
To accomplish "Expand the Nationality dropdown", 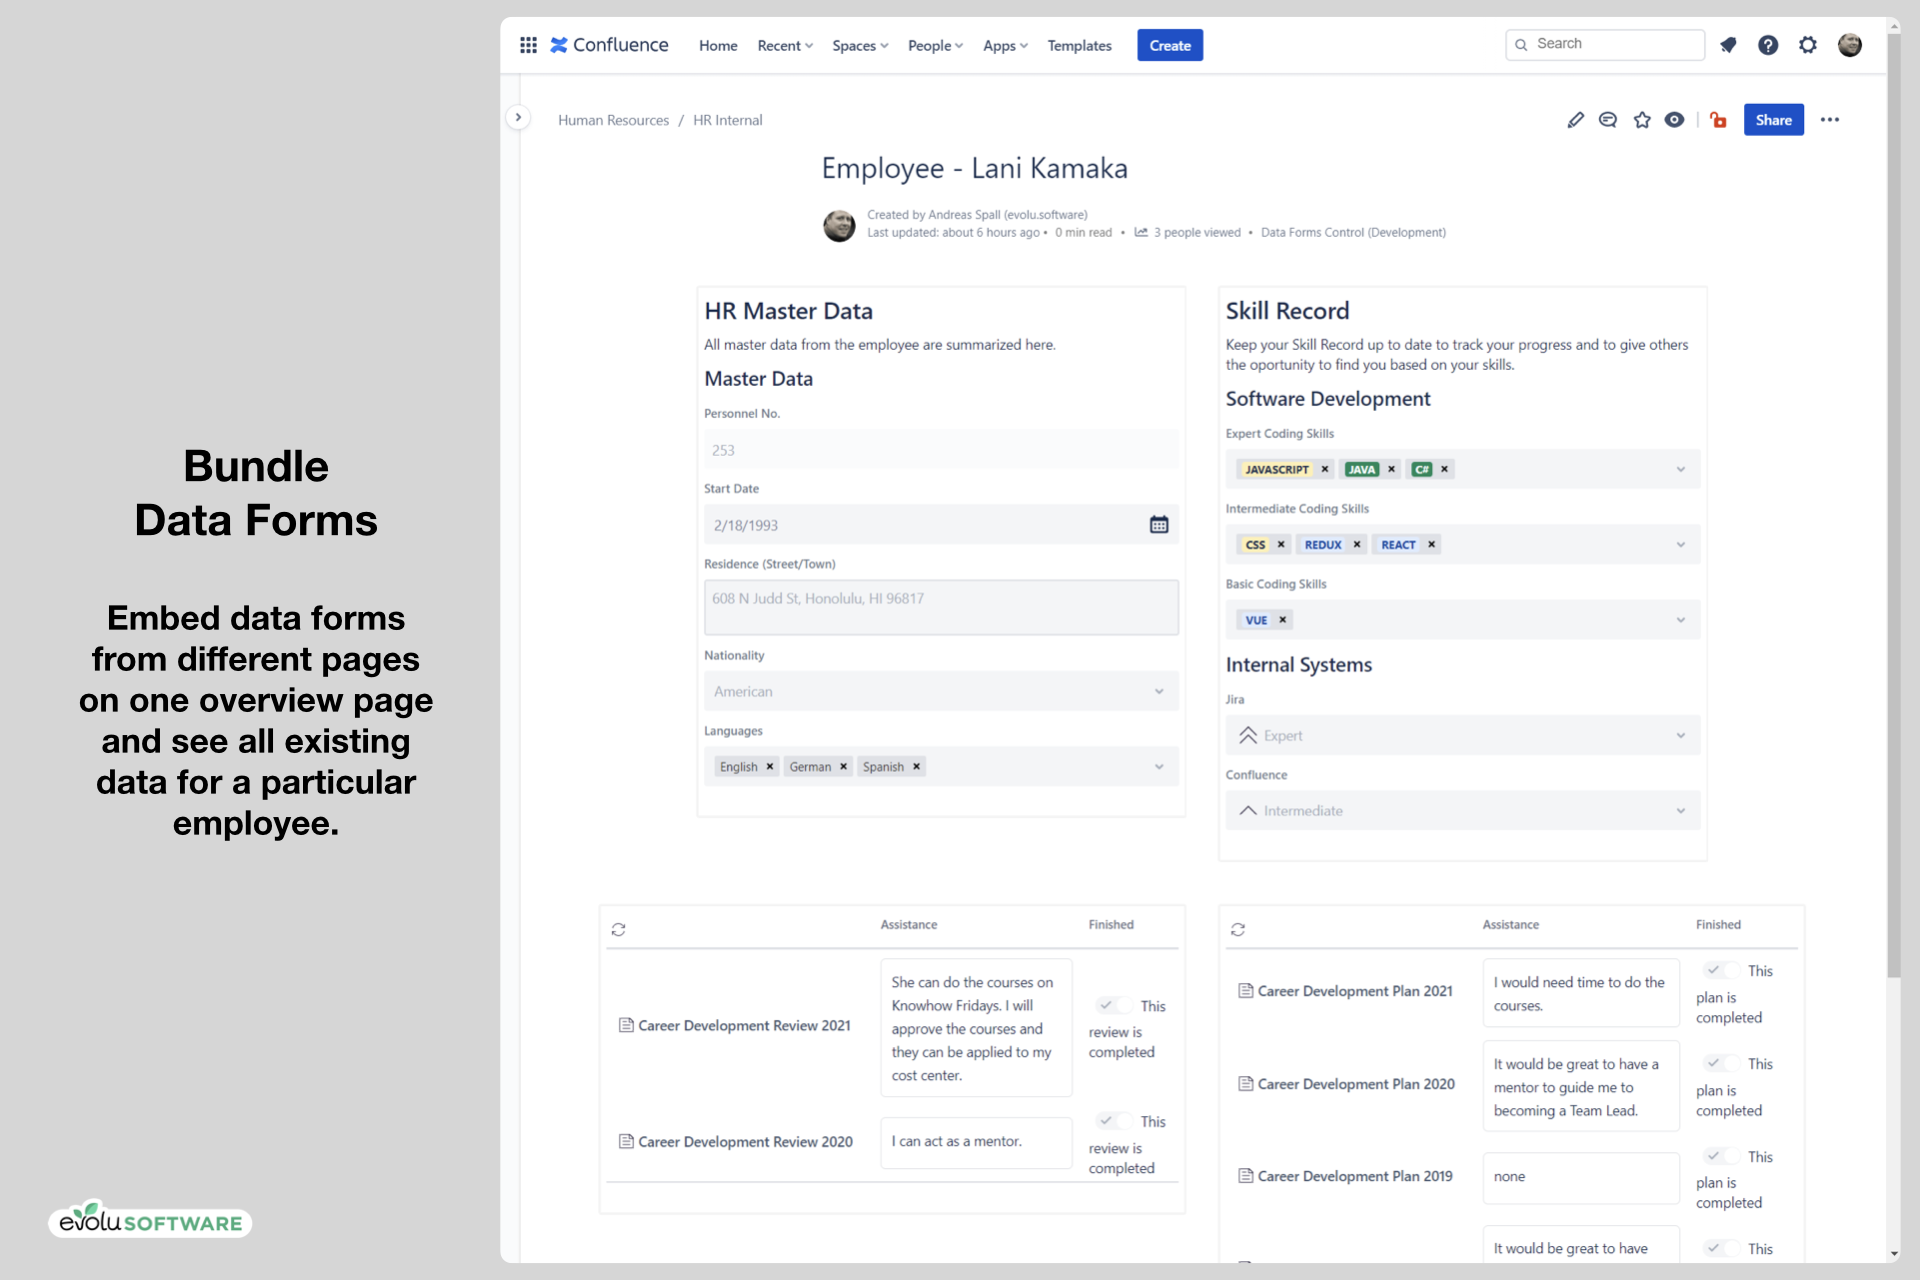I will pyautogui.click(x=1158, y=691).
